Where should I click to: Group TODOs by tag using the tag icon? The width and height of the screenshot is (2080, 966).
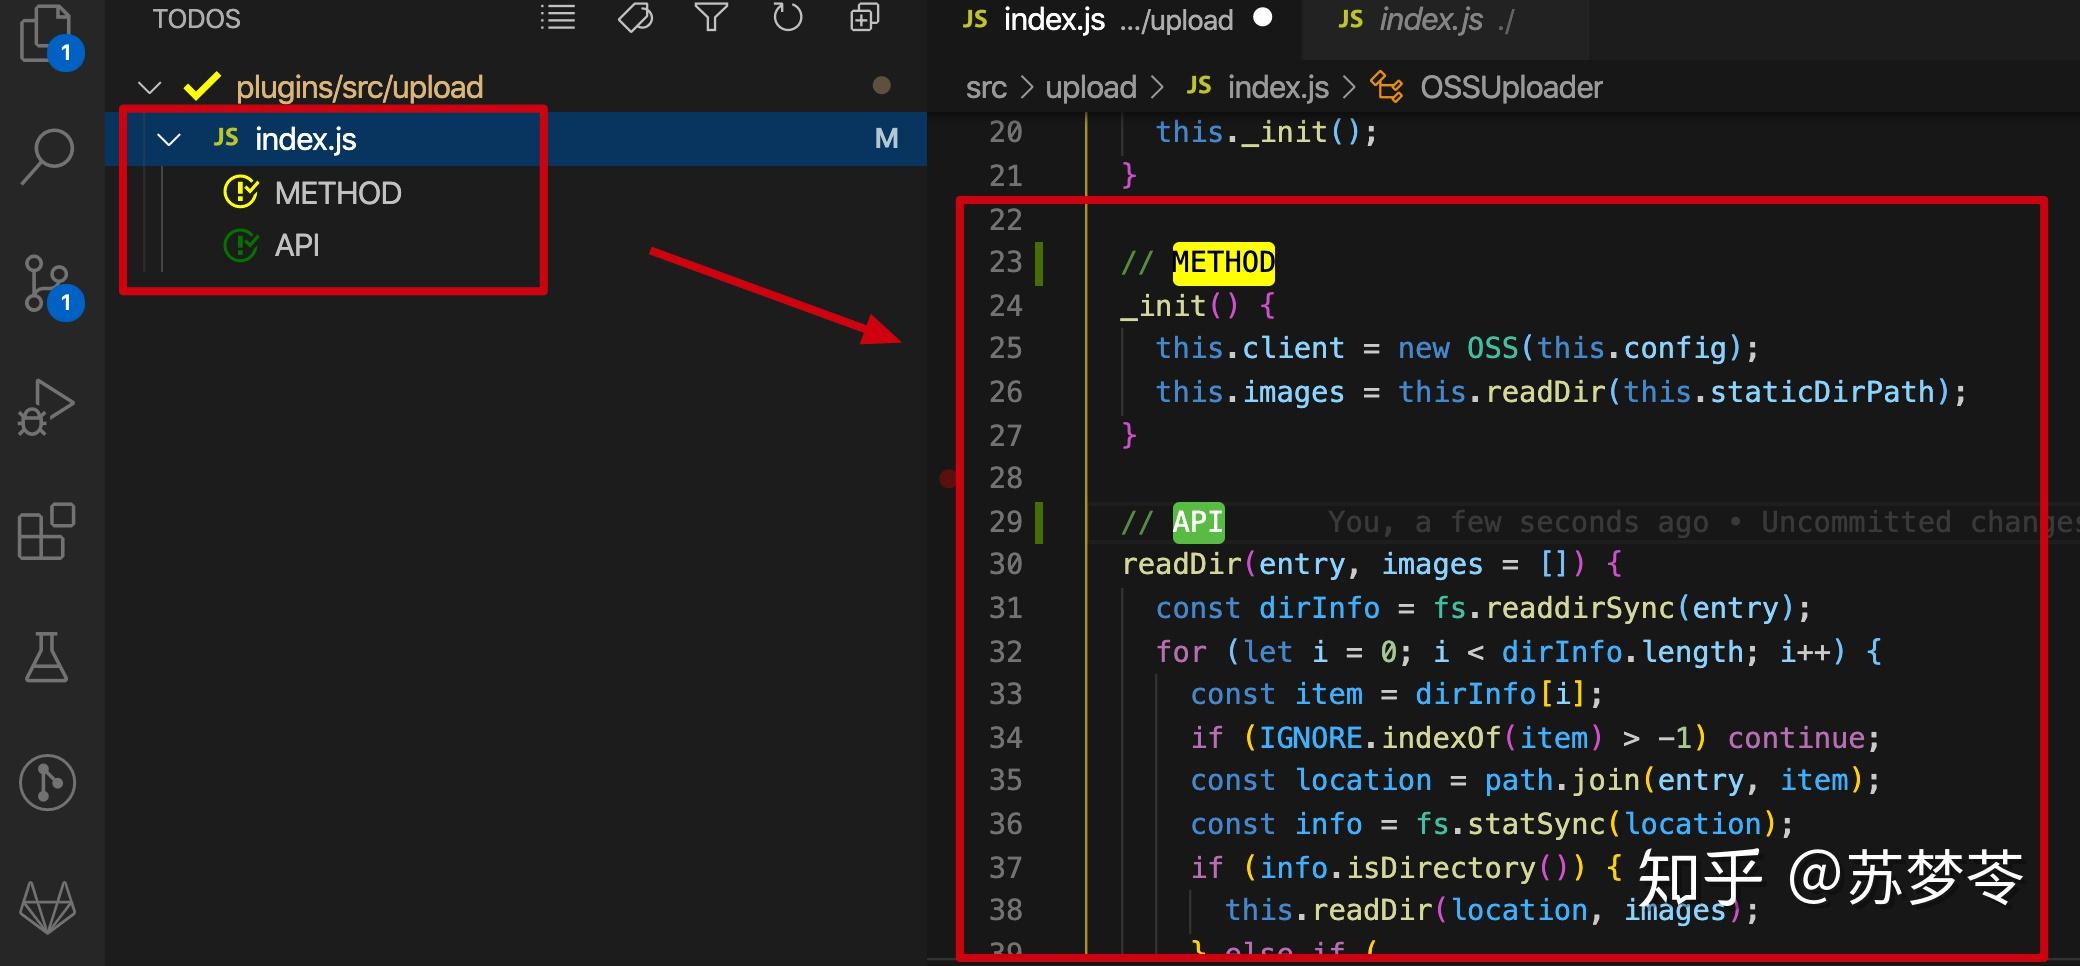[x=634, y=18]
